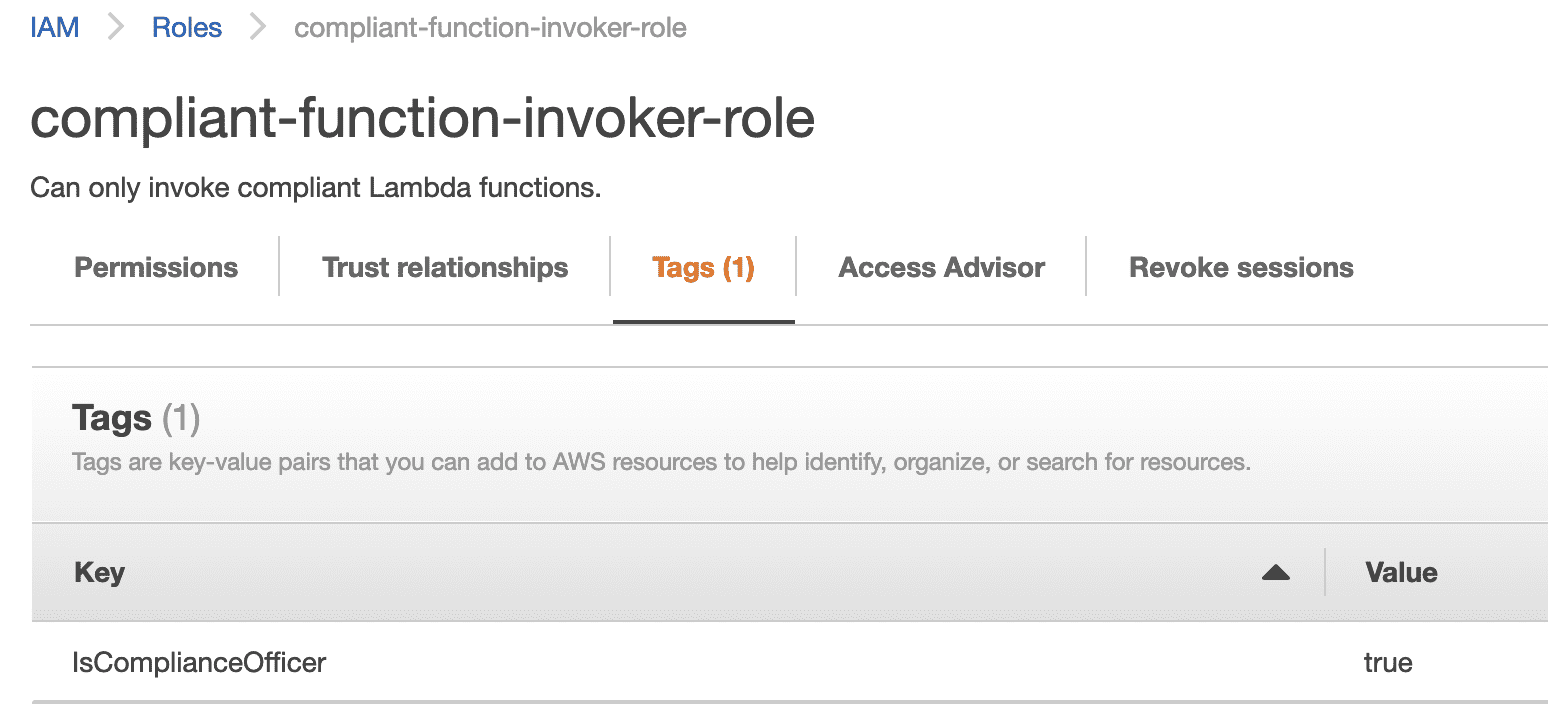Switch to the Permissions tab
This screenshot has height=726, width=1548.
[x=156, y=268]
